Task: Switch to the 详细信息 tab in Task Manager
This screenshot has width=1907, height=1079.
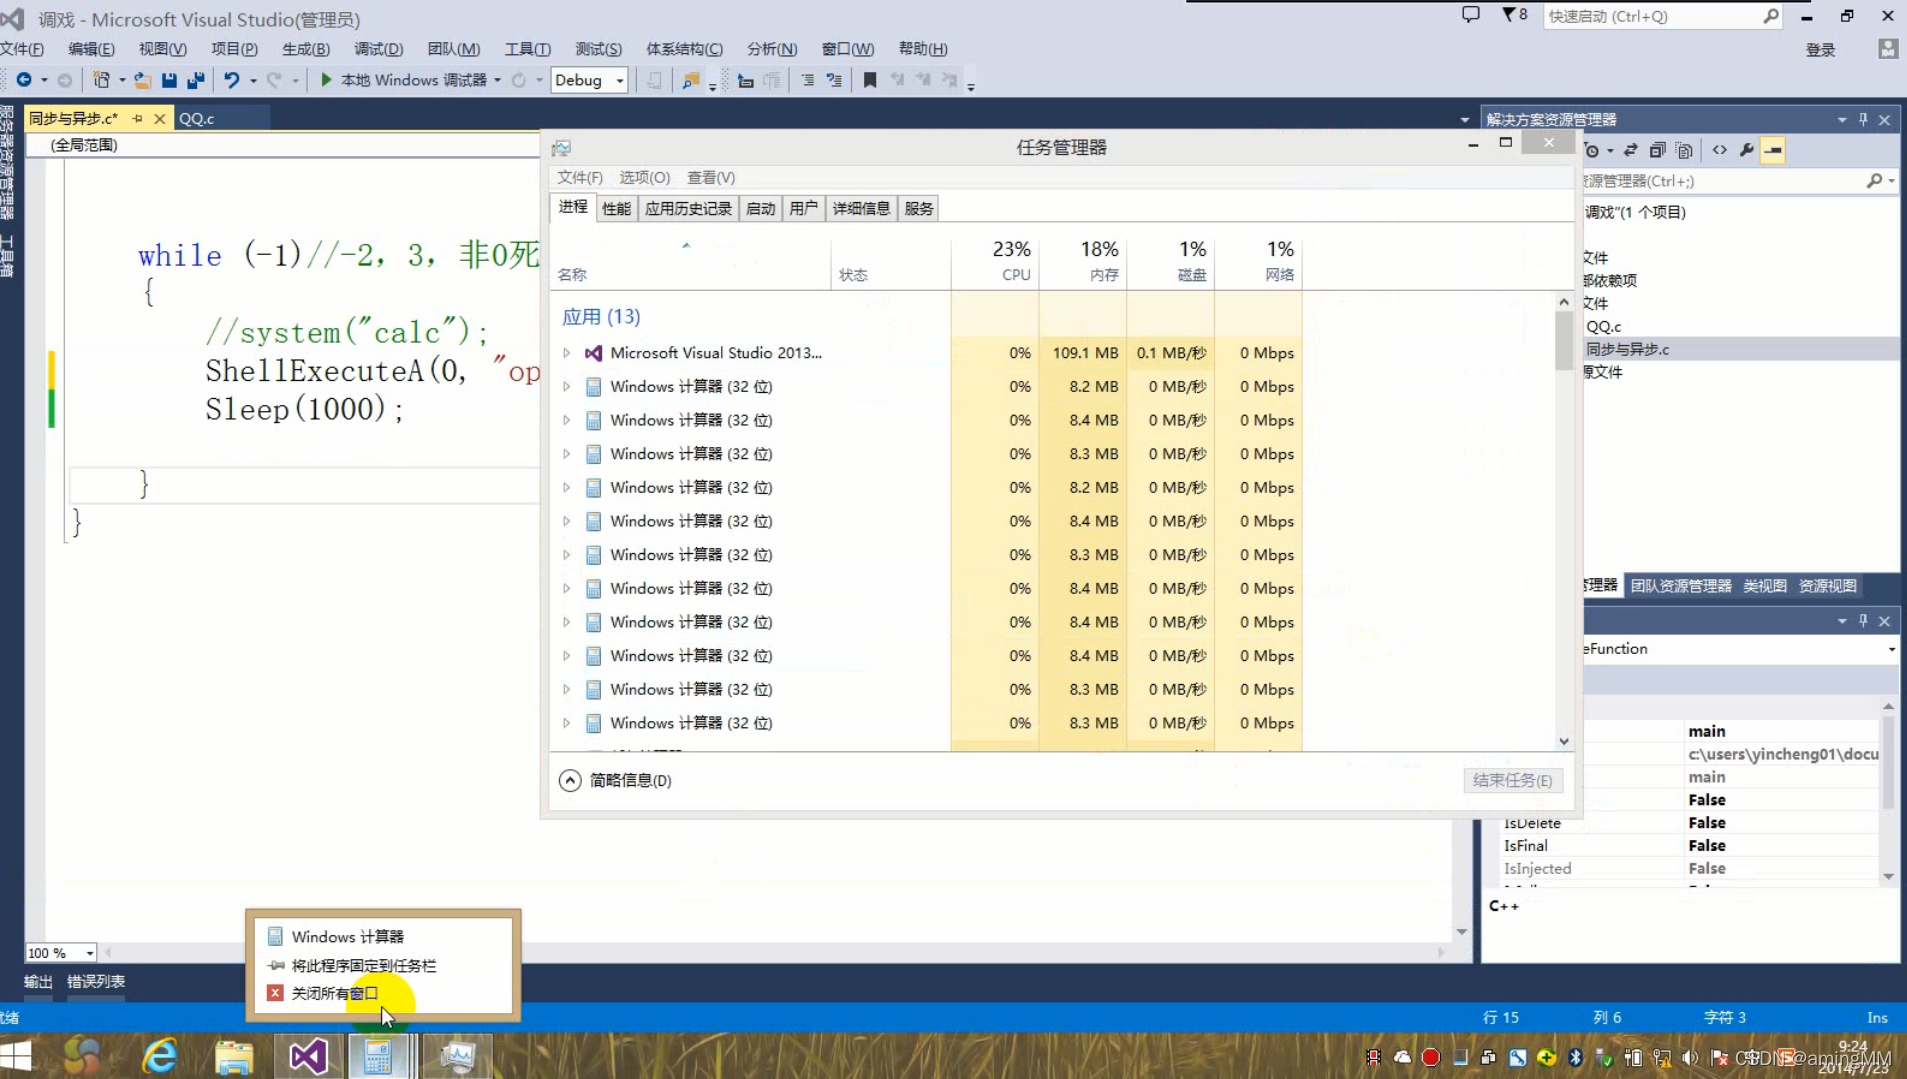Action: pyautogui.click(x=861, y=208)
